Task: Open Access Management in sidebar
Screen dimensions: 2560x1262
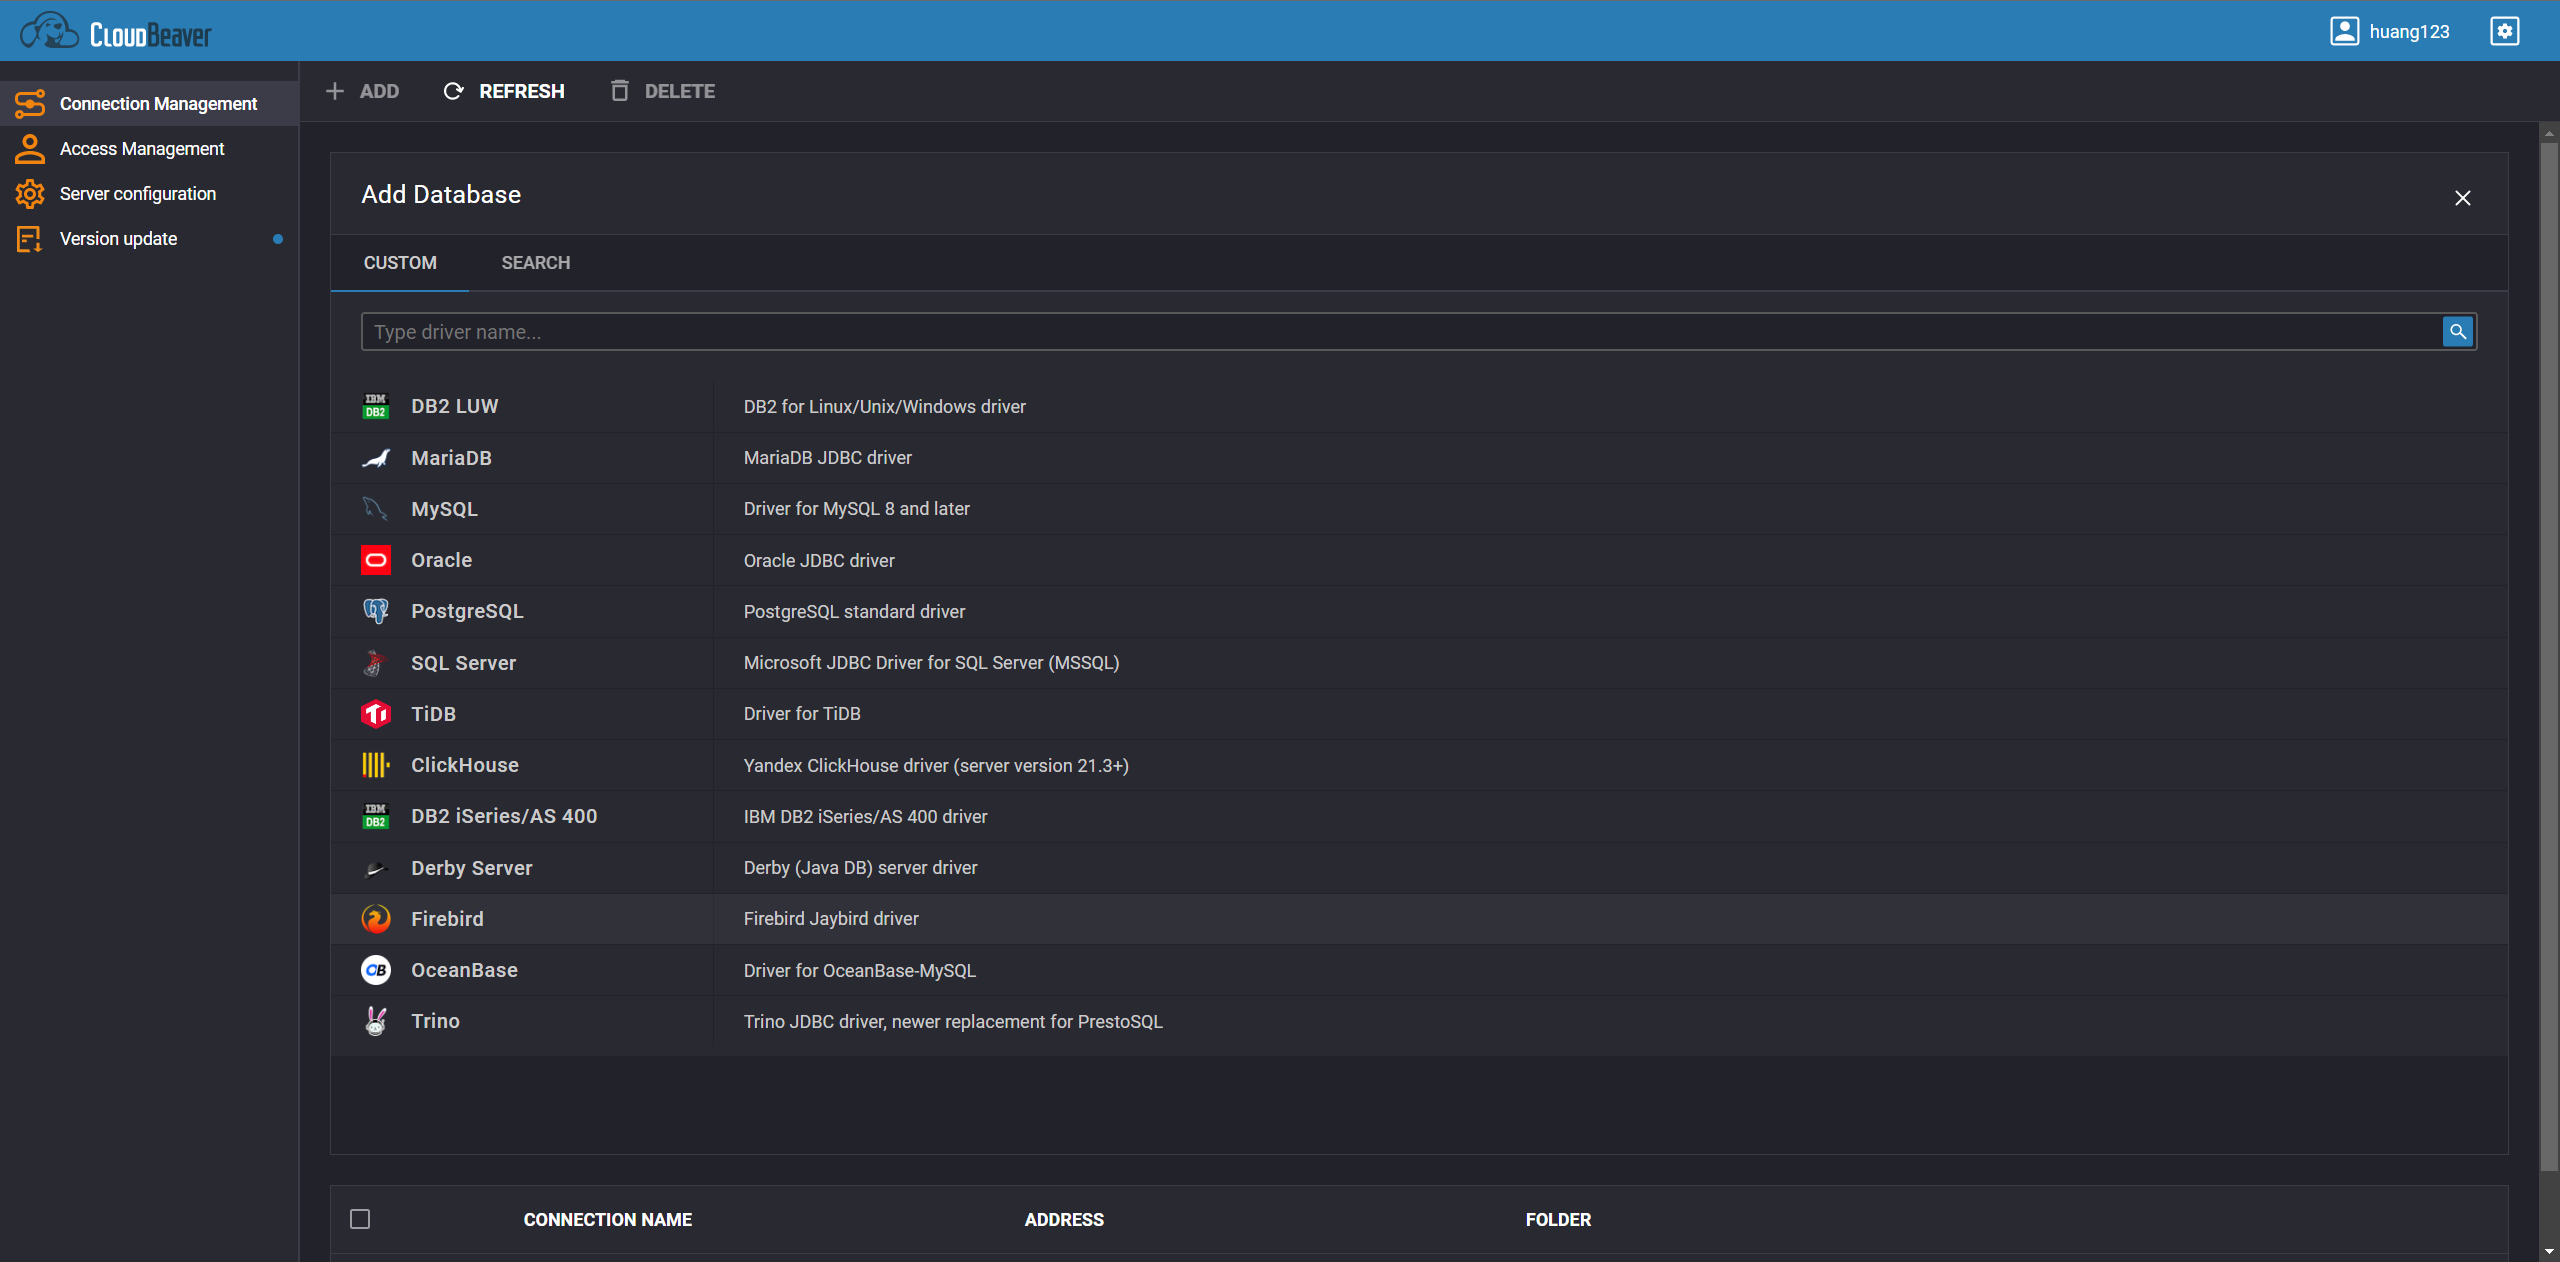Action: coord(142,149)
